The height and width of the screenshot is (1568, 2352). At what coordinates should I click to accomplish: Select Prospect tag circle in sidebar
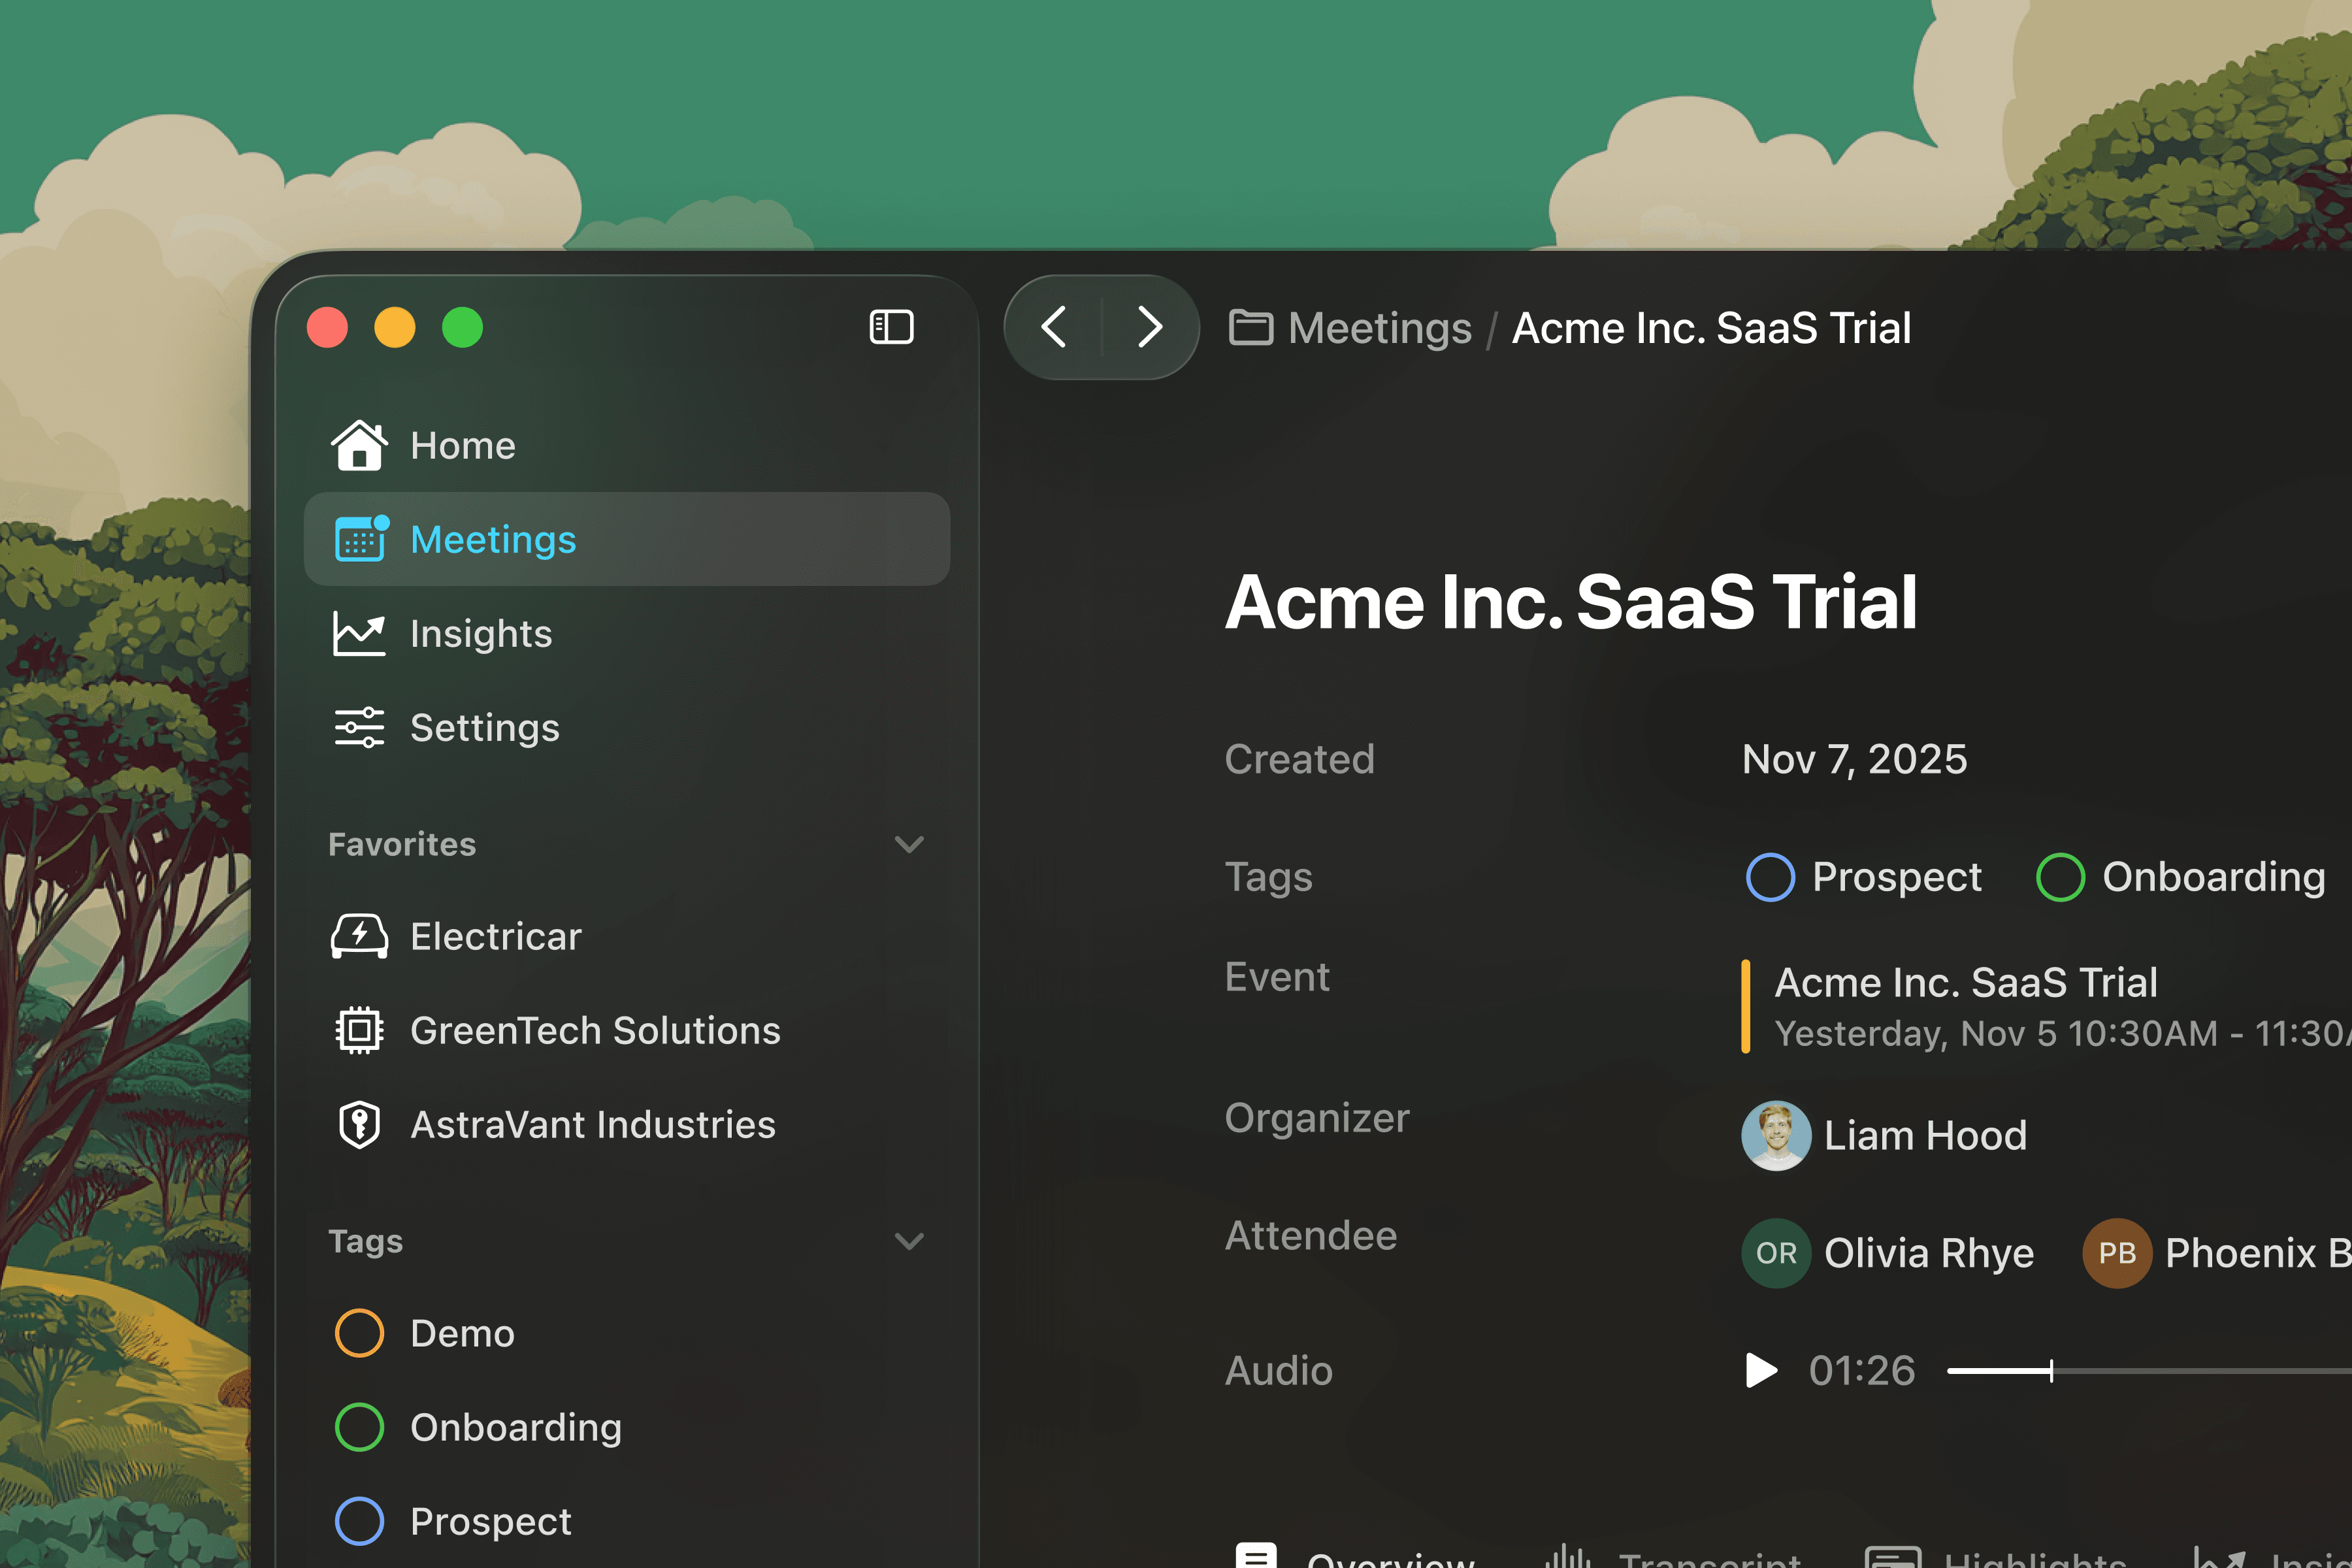tap(359, 1521)
